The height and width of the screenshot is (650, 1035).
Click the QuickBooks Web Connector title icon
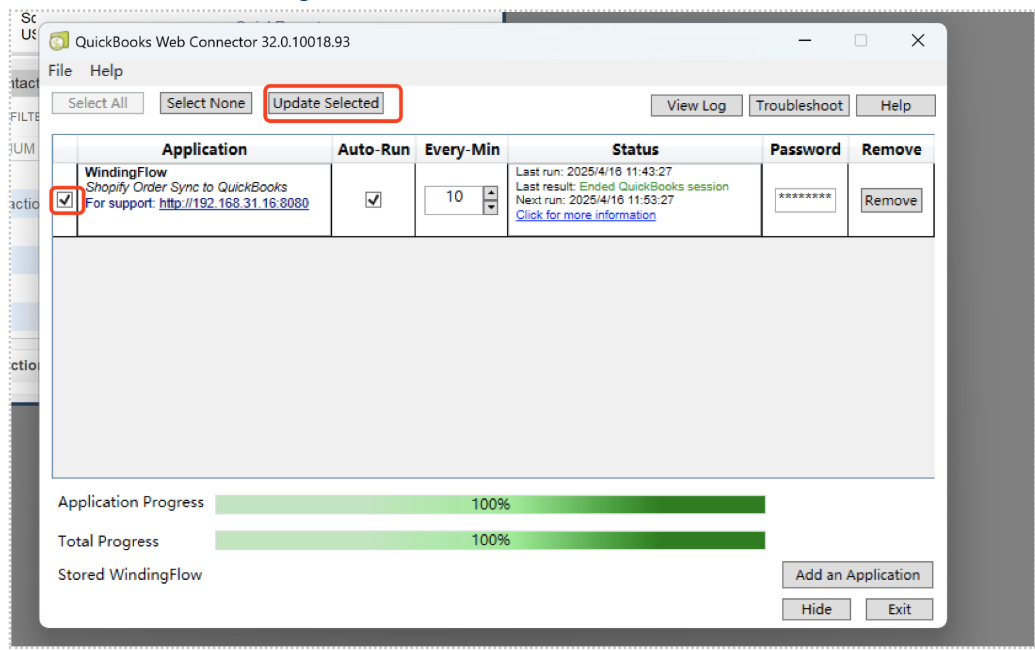(59, 41)
